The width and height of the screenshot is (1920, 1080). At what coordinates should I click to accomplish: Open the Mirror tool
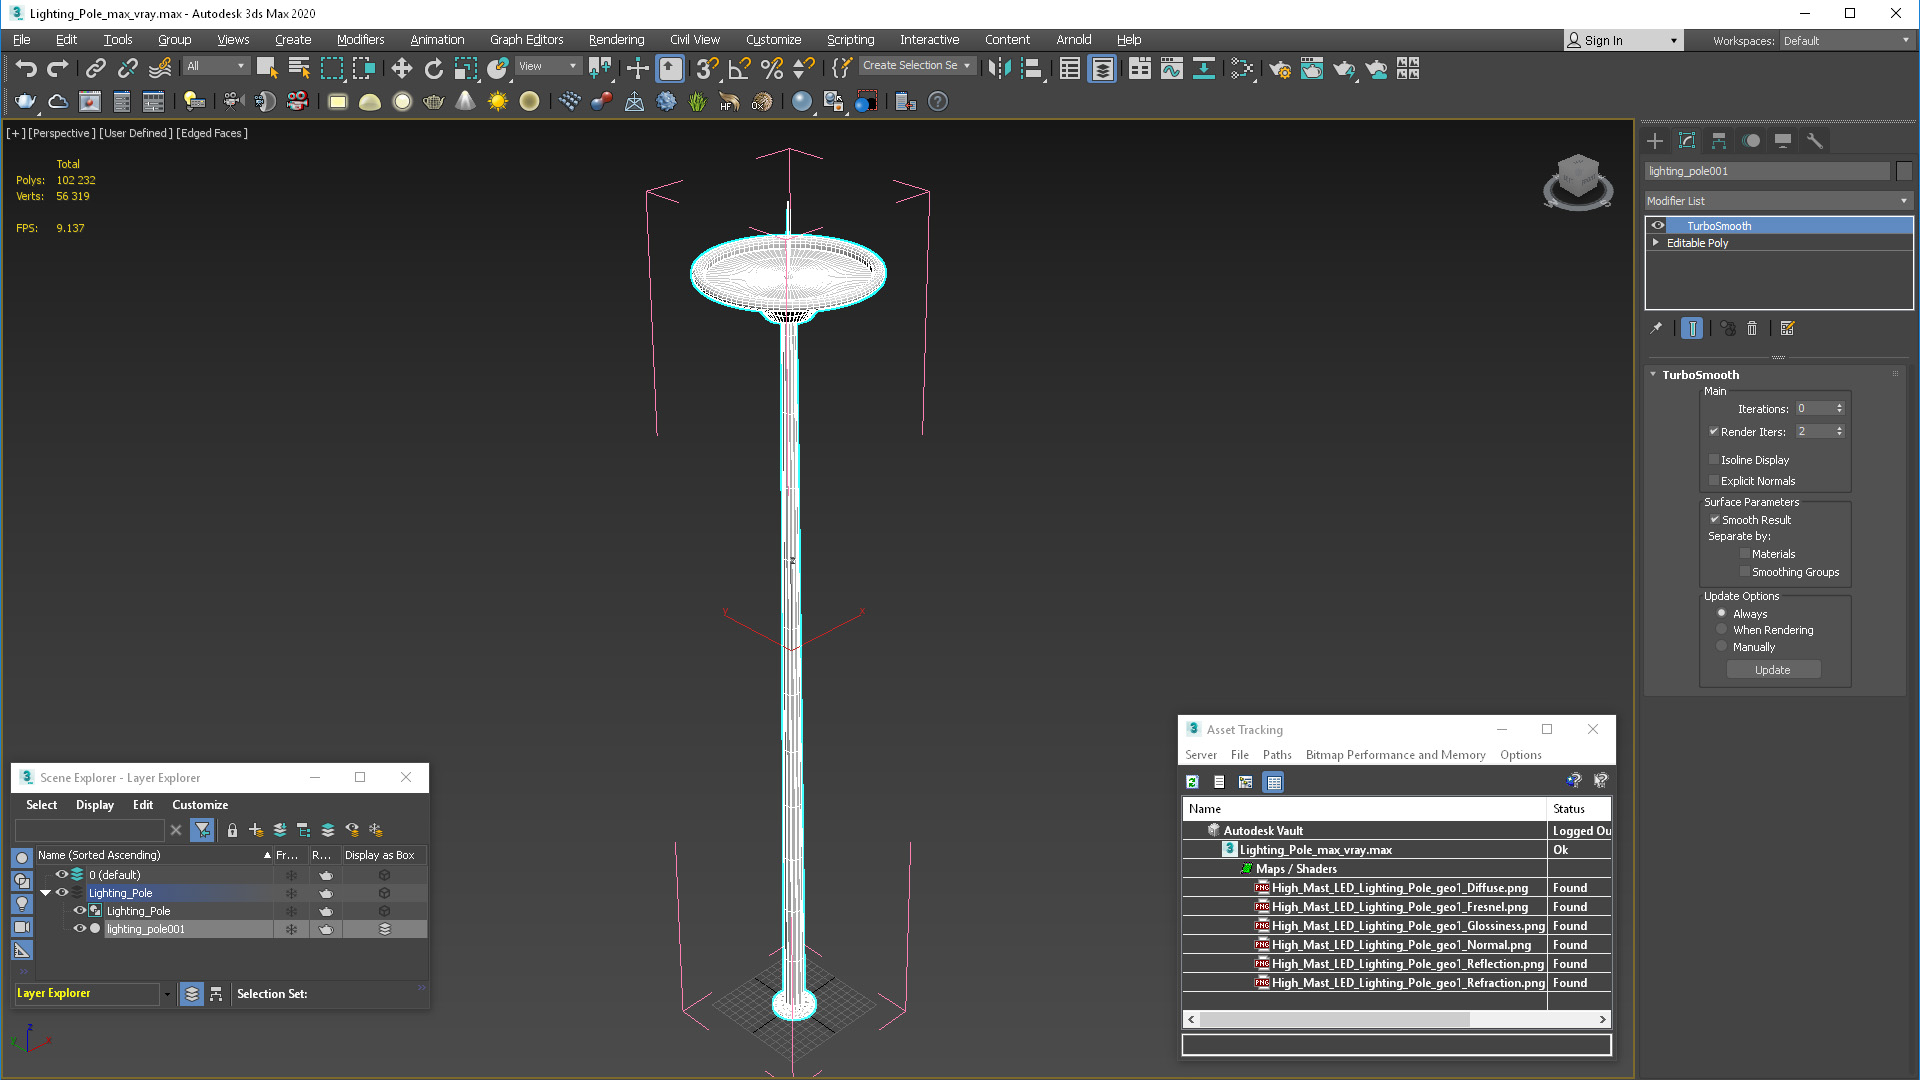(x=999, y=68)
